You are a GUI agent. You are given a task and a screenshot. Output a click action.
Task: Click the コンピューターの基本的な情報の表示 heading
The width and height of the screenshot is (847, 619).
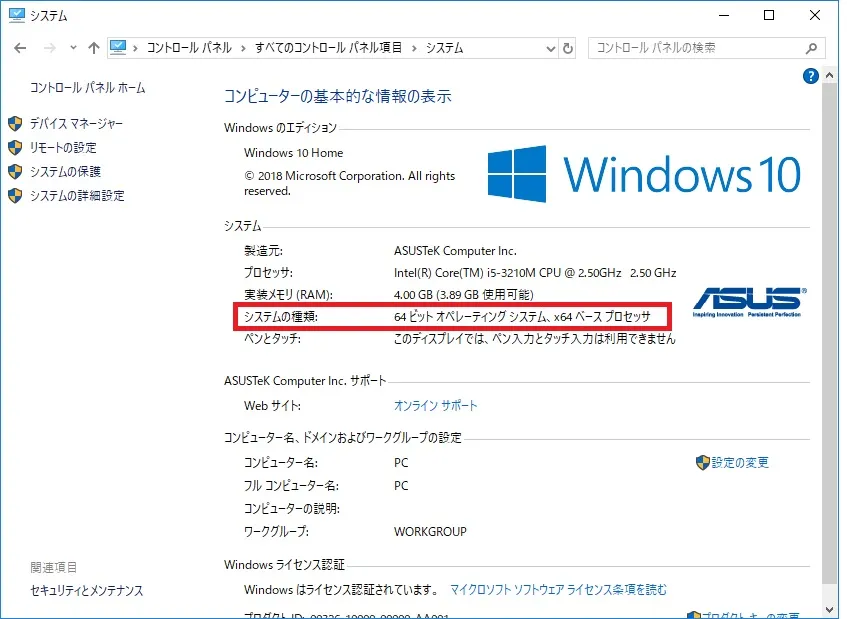tap(338, 96)
